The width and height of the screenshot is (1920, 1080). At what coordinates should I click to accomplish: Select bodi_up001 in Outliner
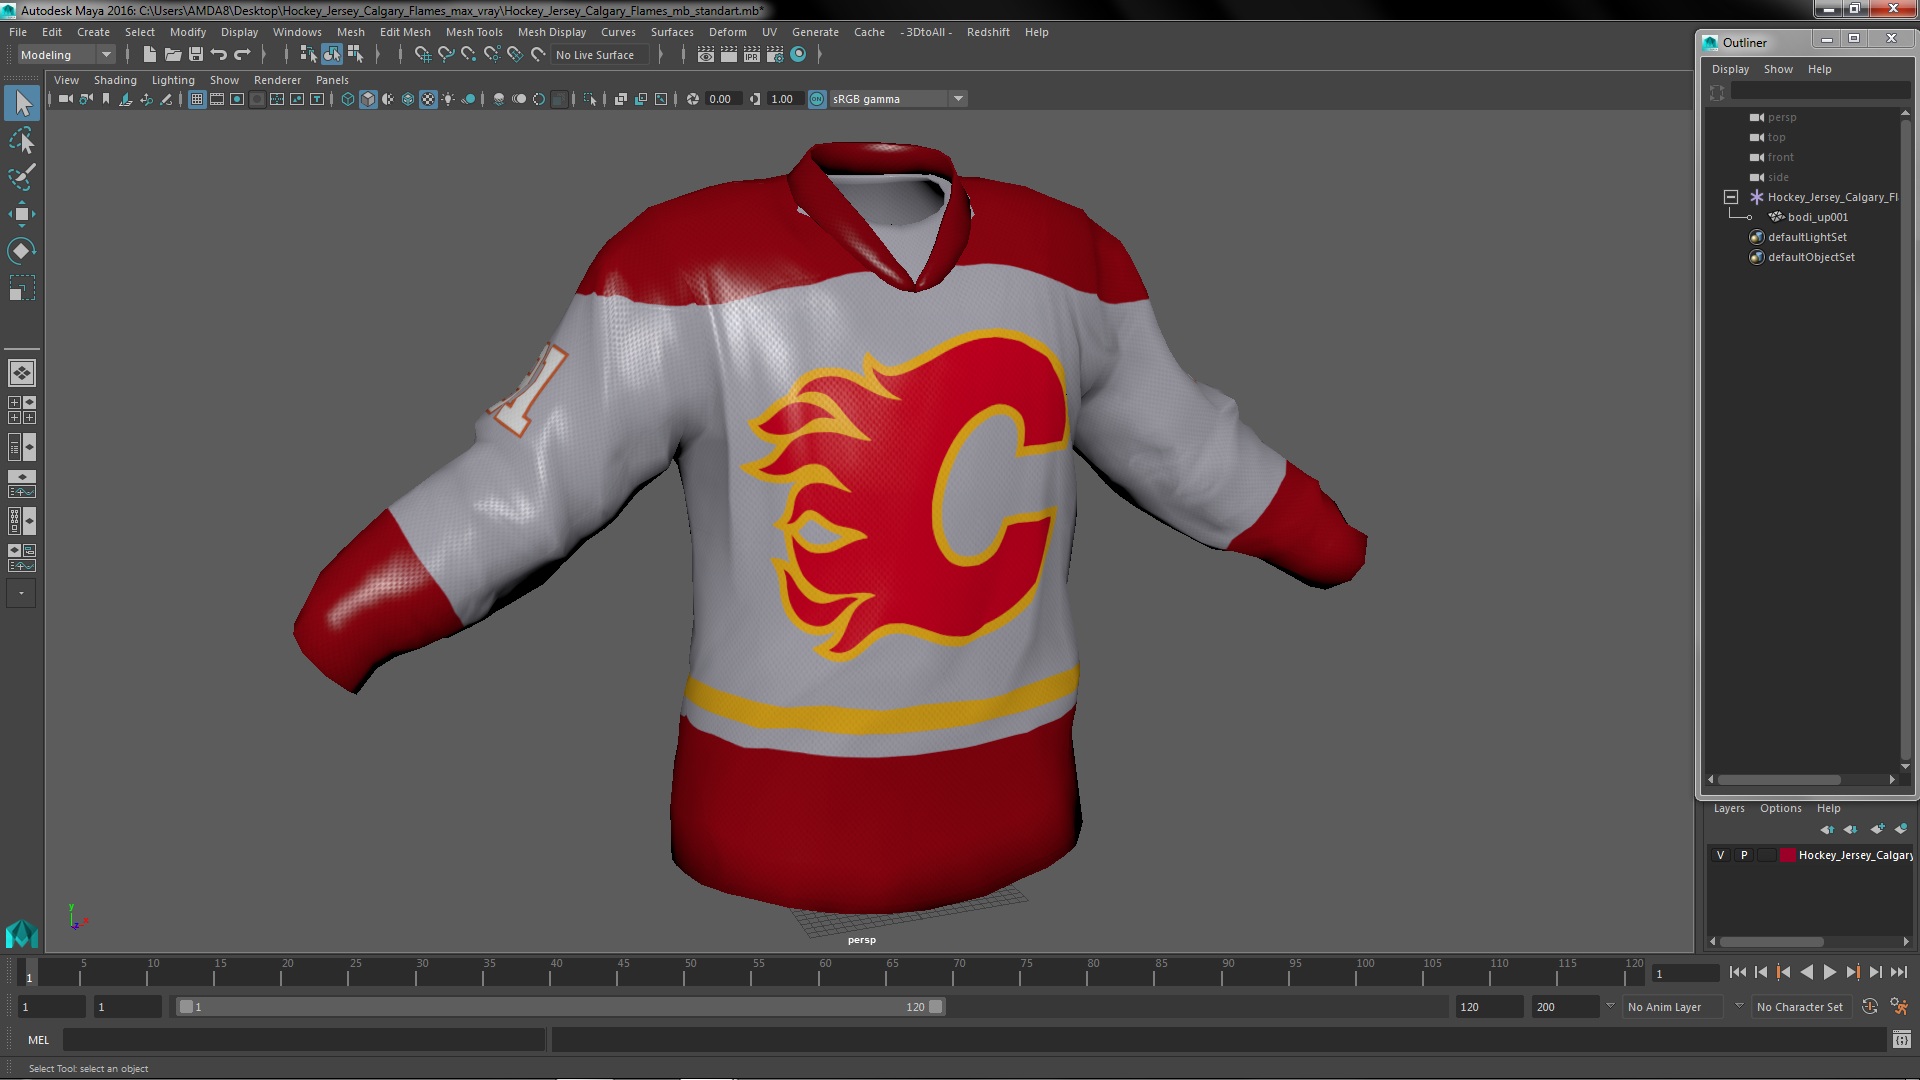tap(1817, 217)
